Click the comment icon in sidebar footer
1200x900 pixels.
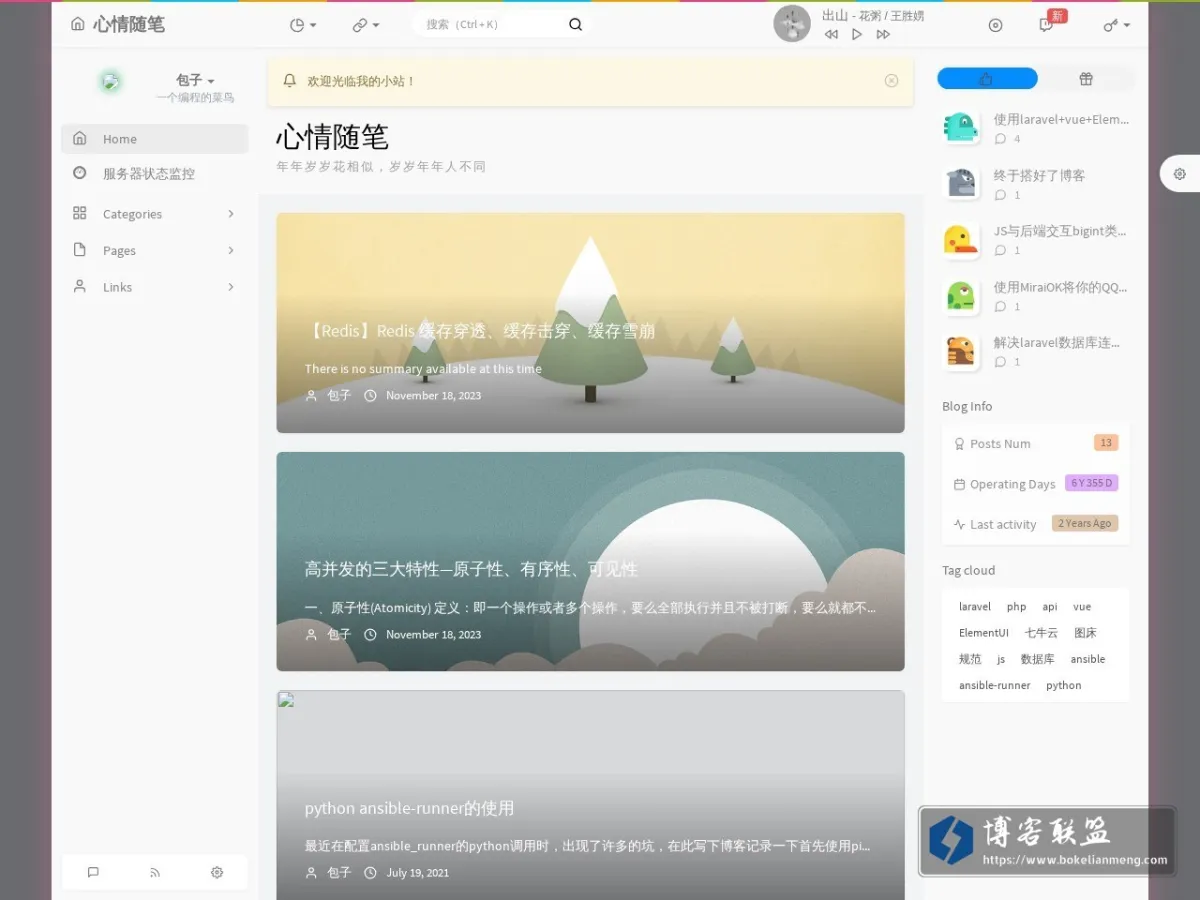pos(93,872)
